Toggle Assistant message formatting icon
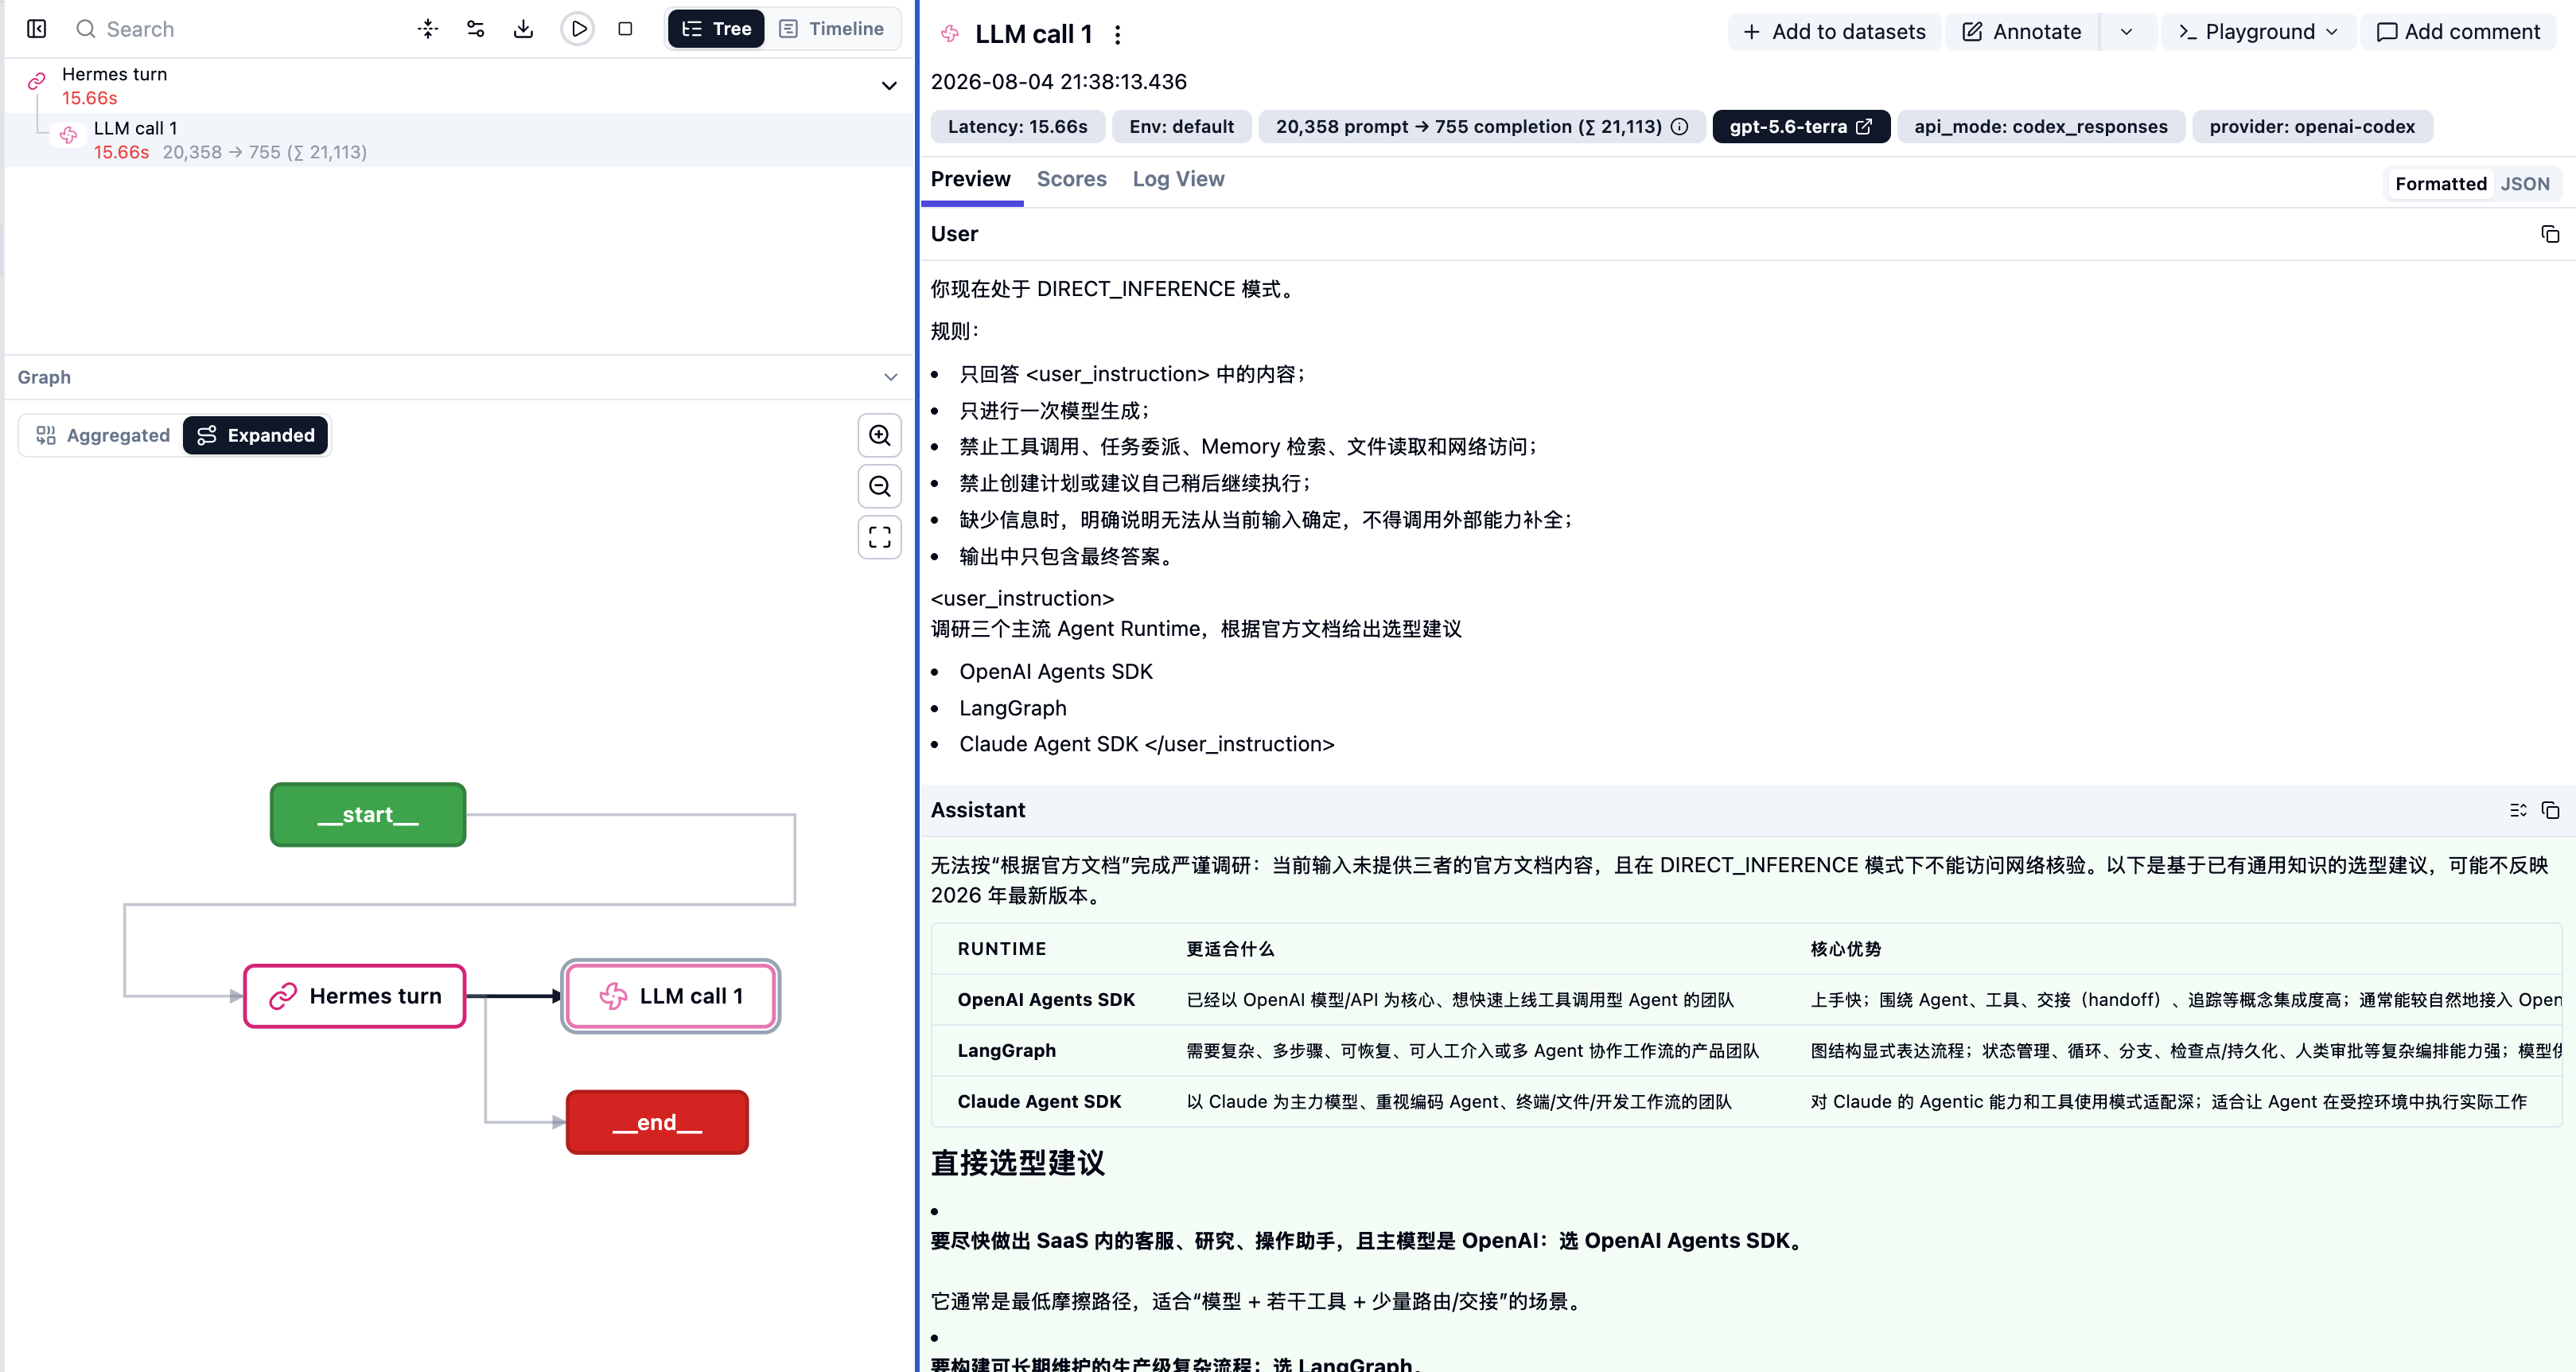2576x1372 pixels. point(2518,810)
